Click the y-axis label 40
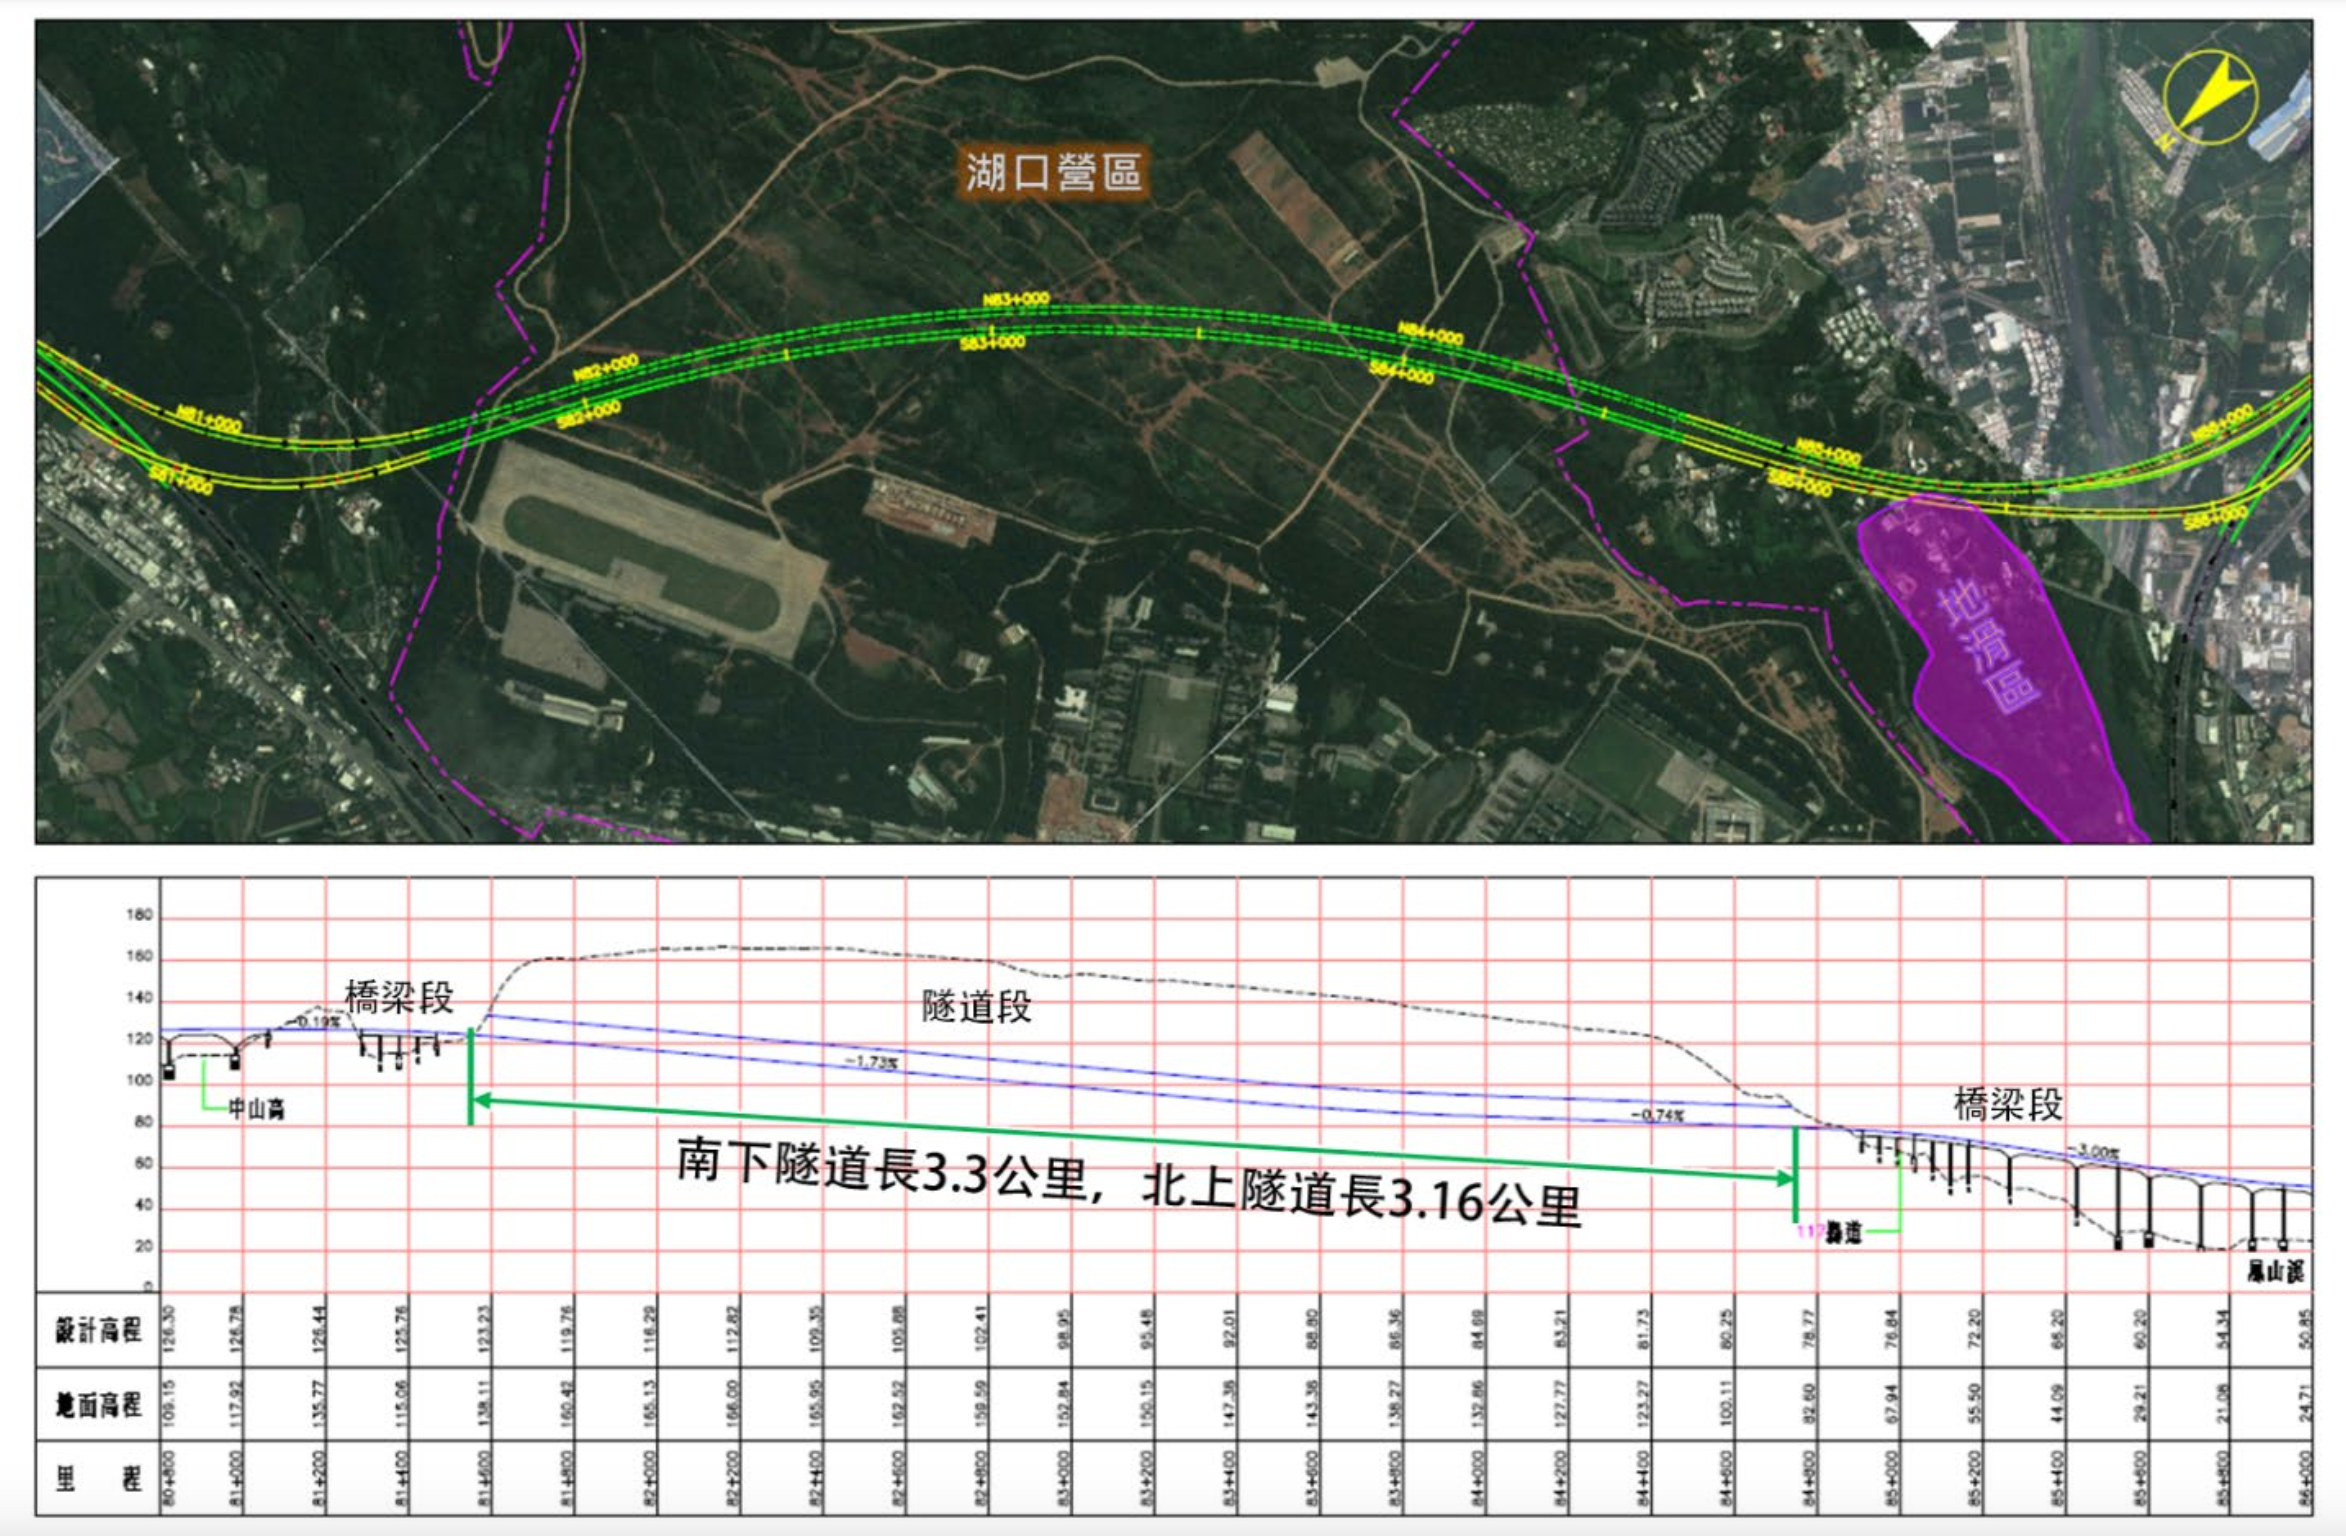Image resolution: width=2346 pixels, height=1536 pixels. (144, 1205)
